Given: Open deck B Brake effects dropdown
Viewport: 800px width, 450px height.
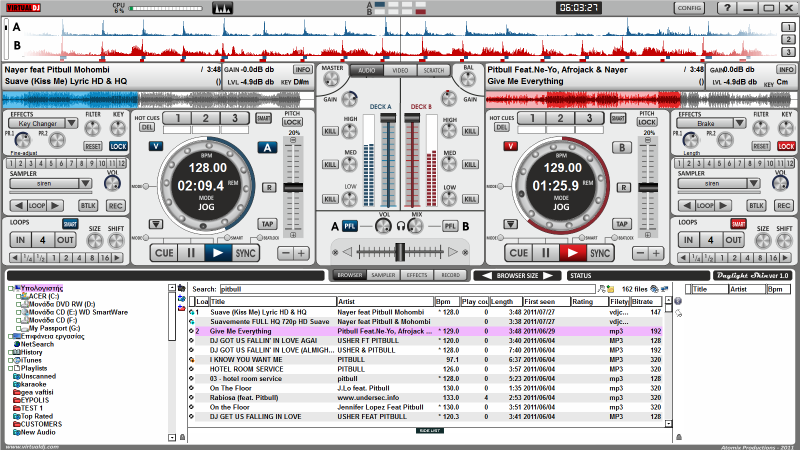Looking at the screenshot, I should point(740,123).
